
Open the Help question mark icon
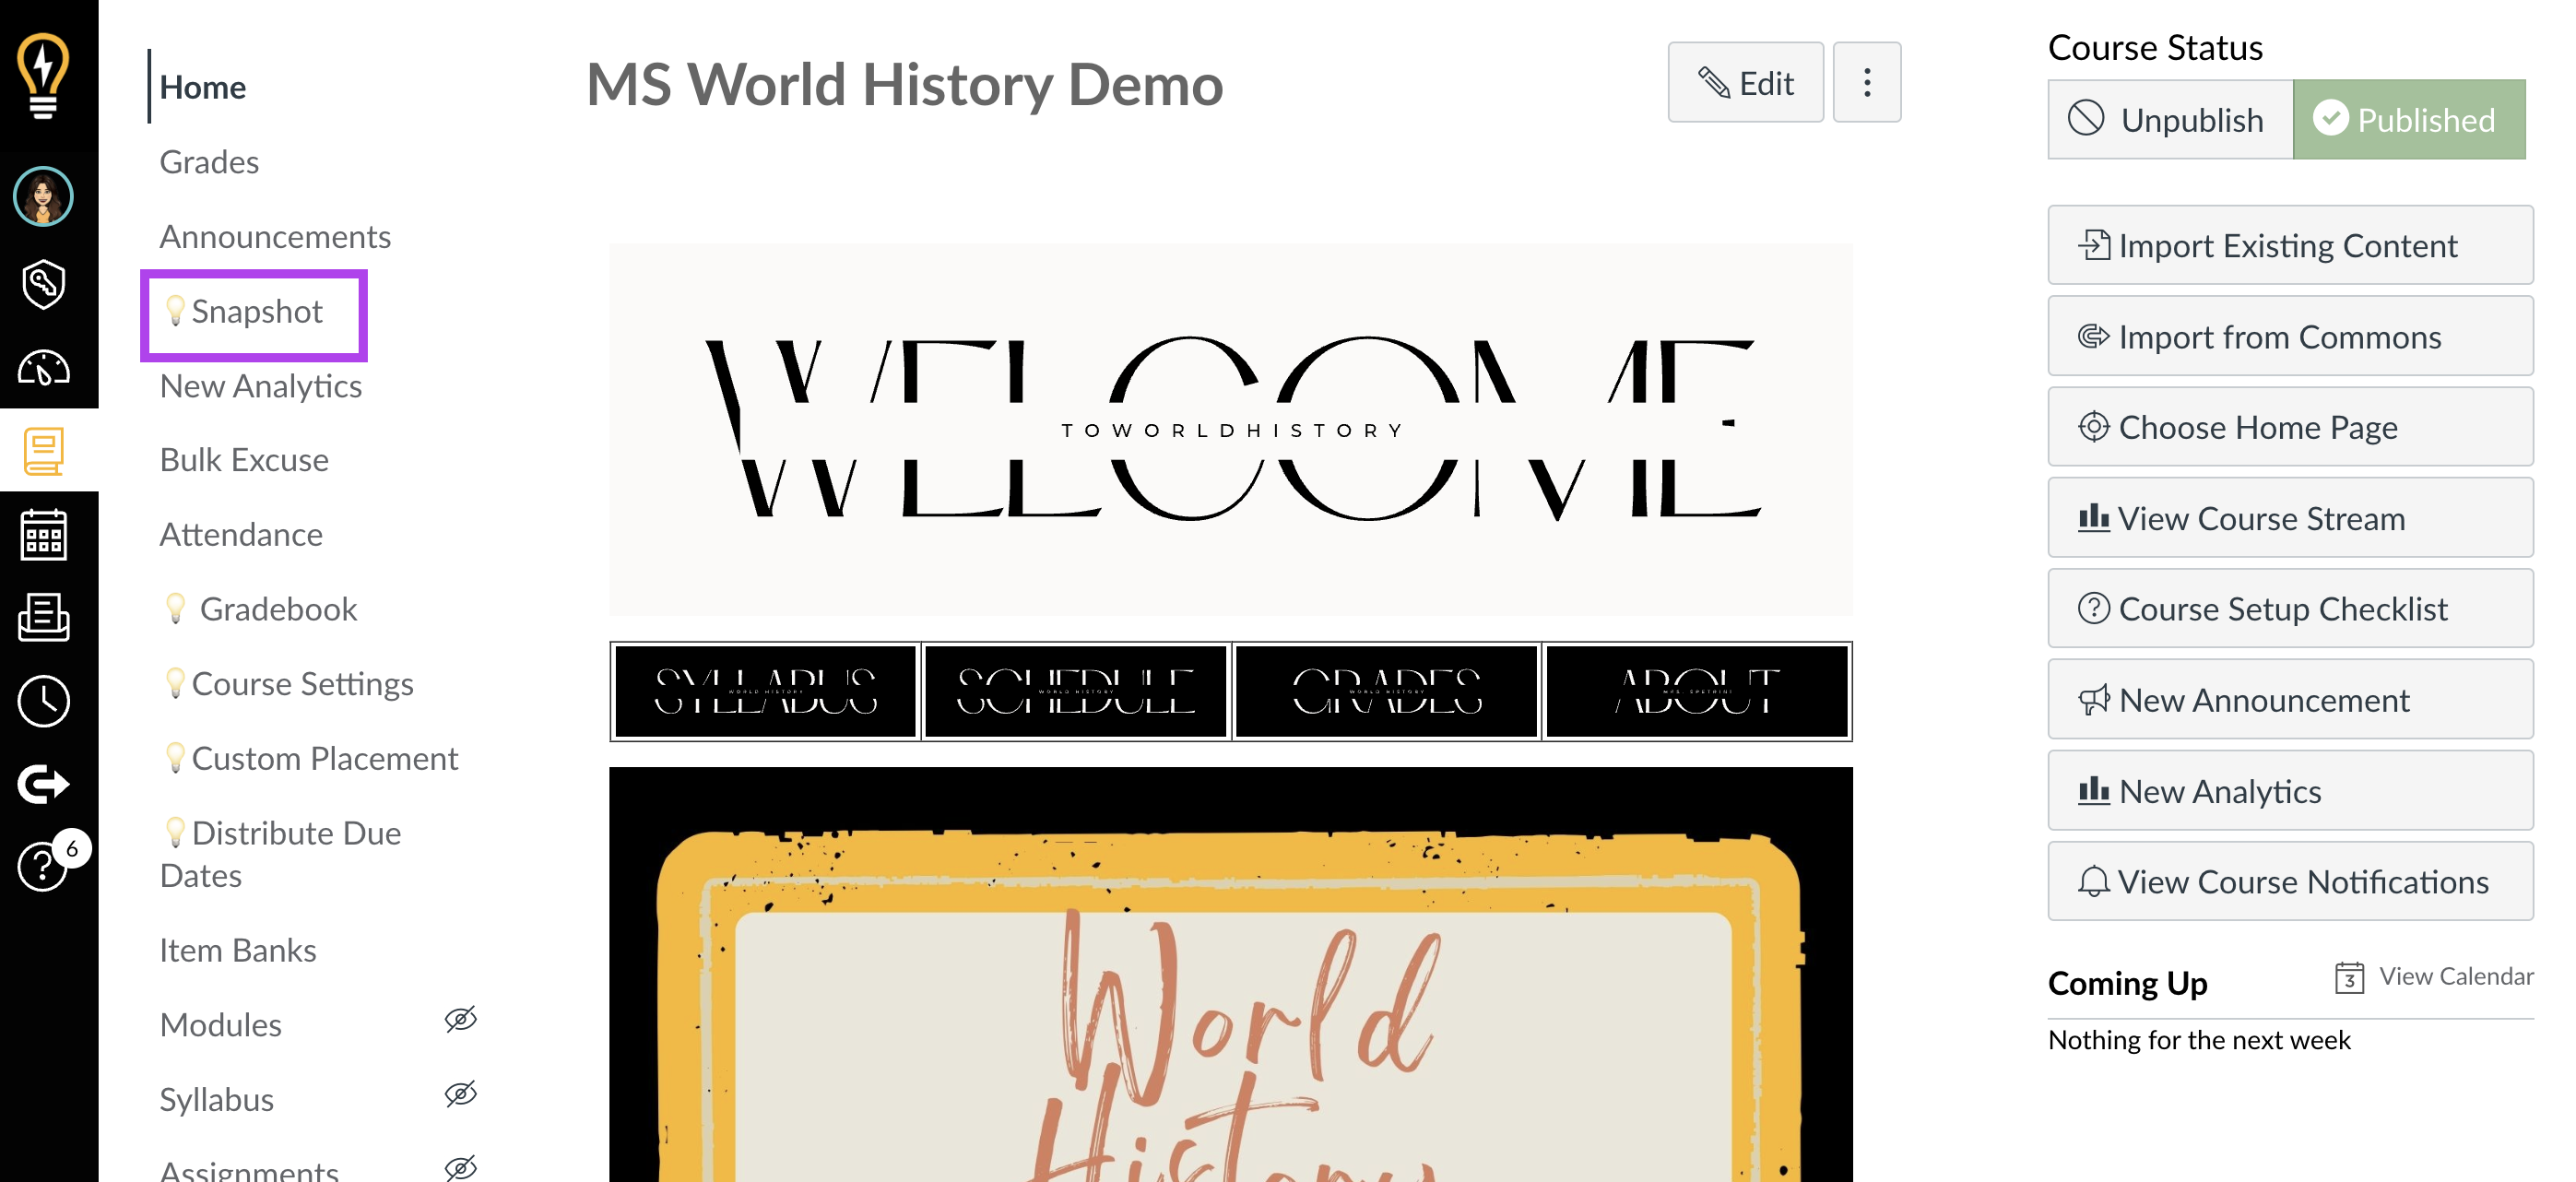[41, 866]
